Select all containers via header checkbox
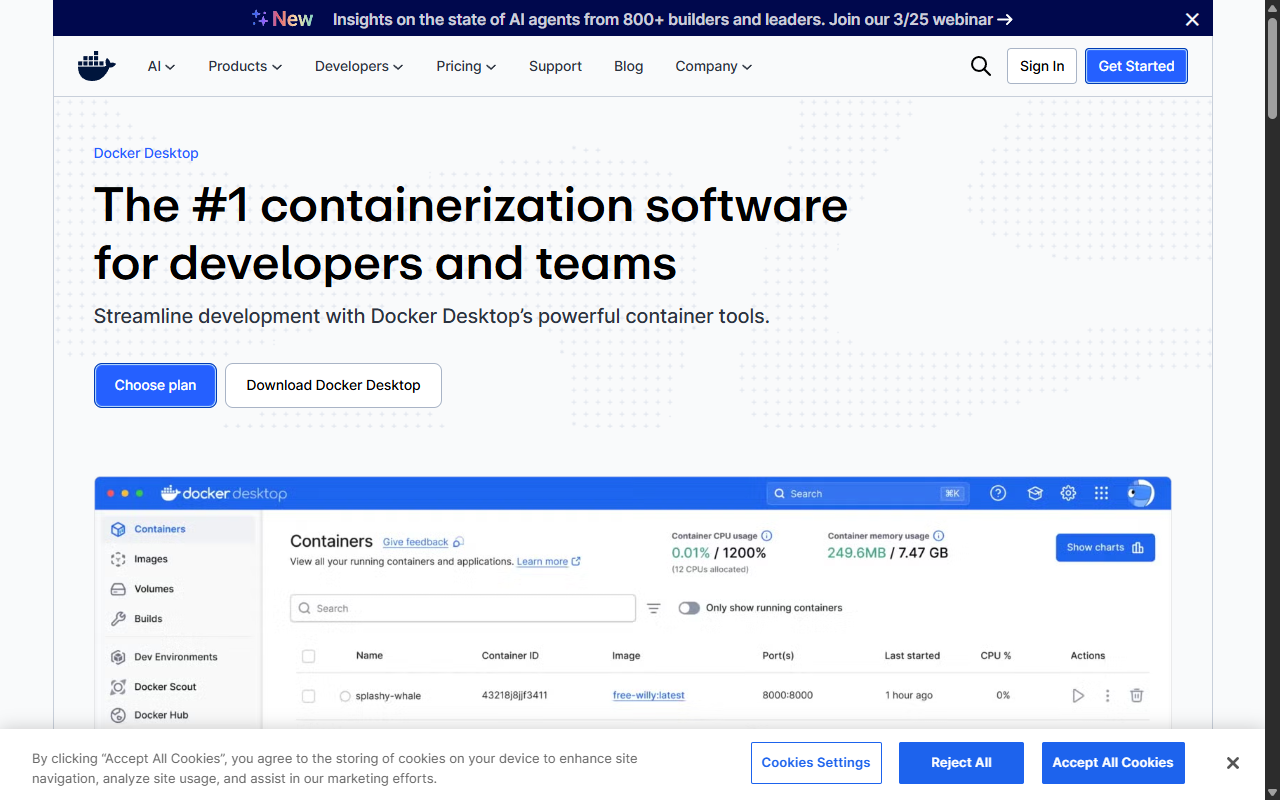Viewport: 1280px width, 800px height. [x=308, y=655]
